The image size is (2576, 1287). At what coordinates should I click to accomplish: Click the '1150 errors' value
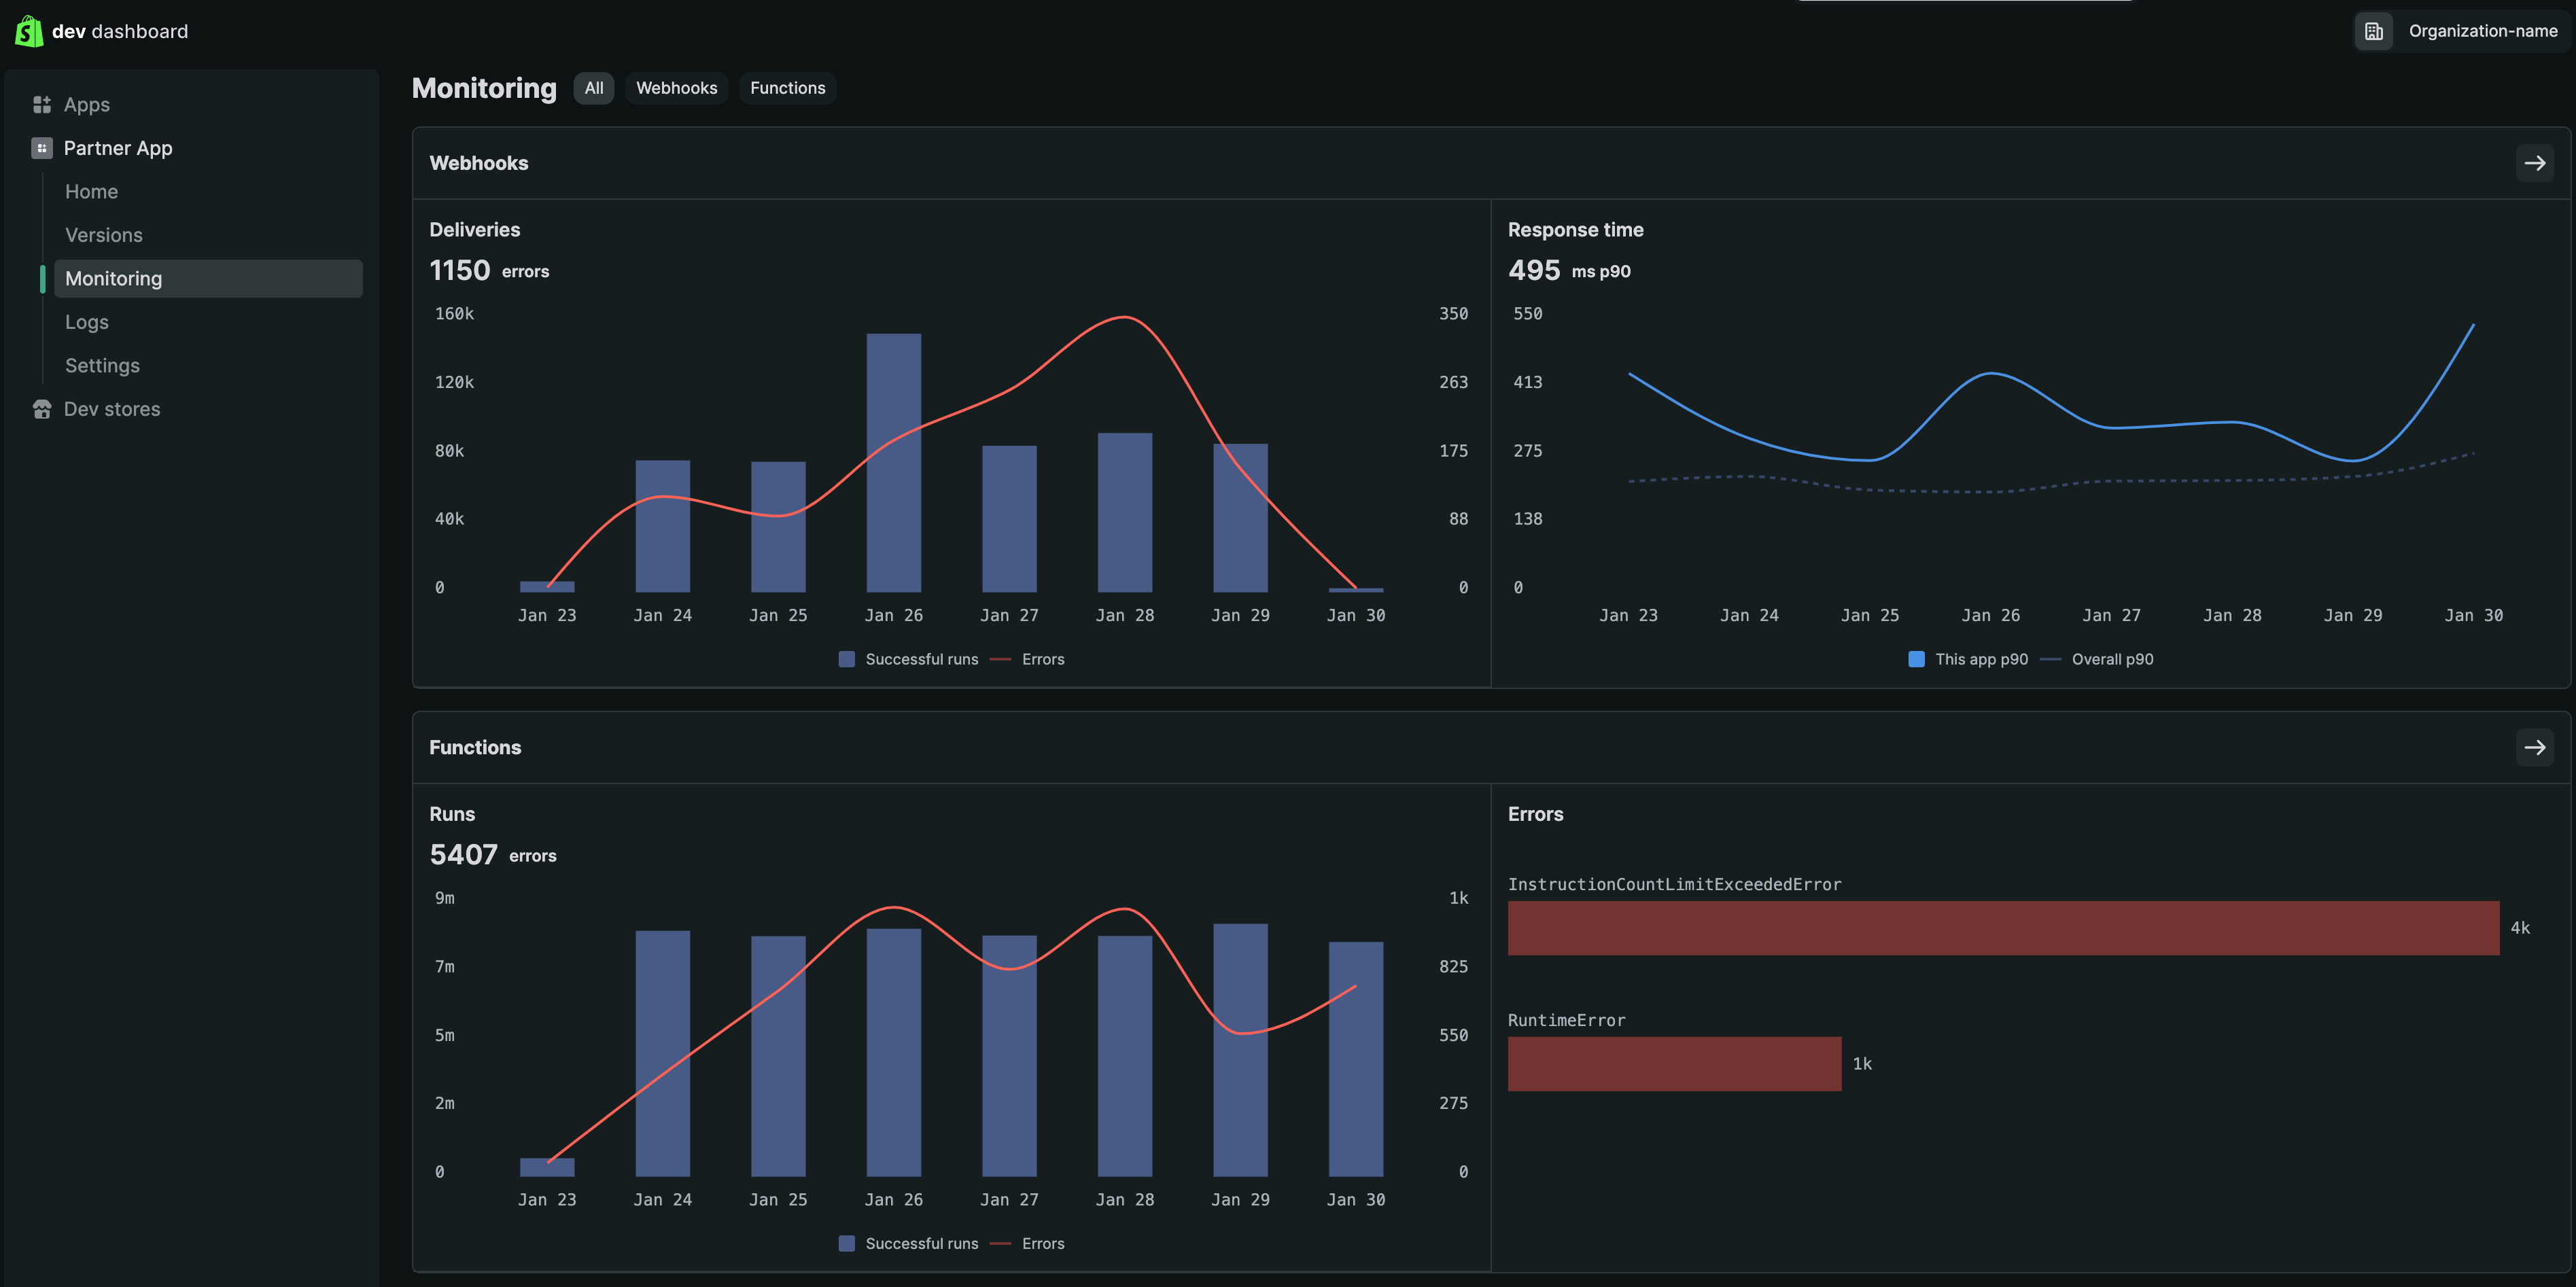pyautogui.click(x=489, y=270)
